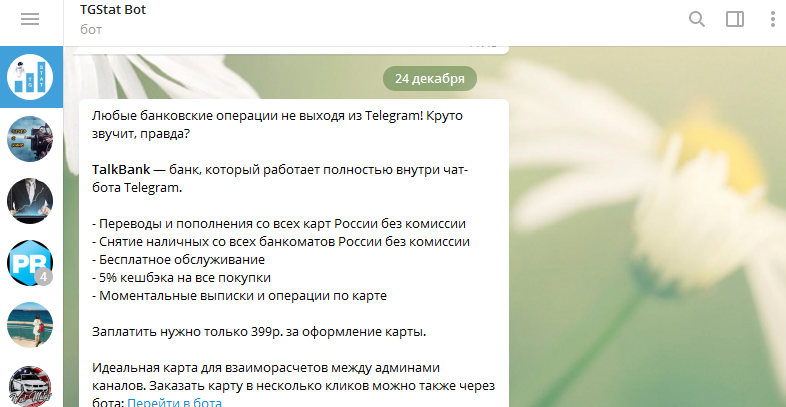Open the chat with car avatar
The width and height of the screenshot is (786, 407).
click(x=30, y=386)
